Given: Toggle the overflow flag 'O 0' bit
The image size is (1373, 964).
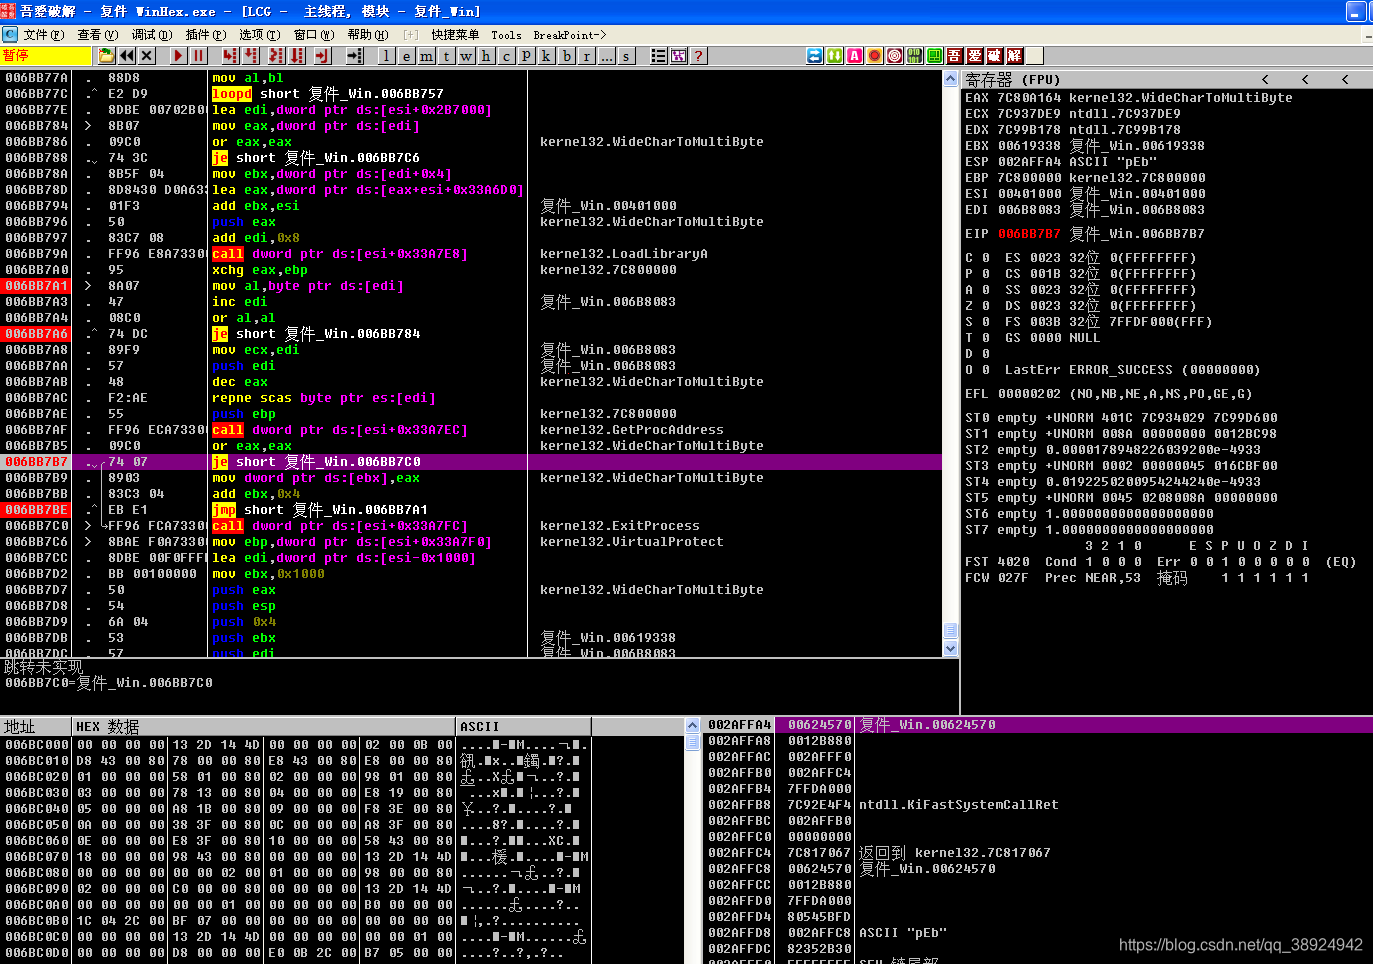Looking at the screenshot, I should pyautogui.click(x=977, y=370).
